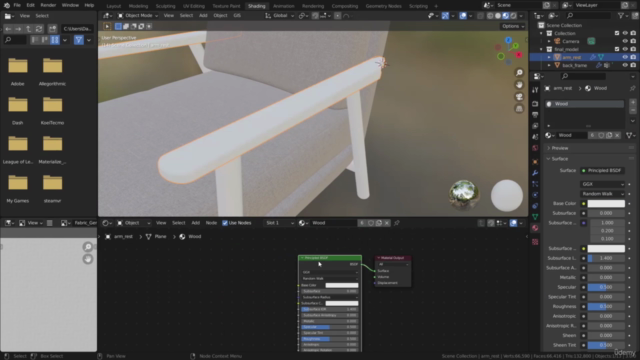The image size is (640, 360).
Task: Select material preview shading mode
Action: tap(506, 16)
